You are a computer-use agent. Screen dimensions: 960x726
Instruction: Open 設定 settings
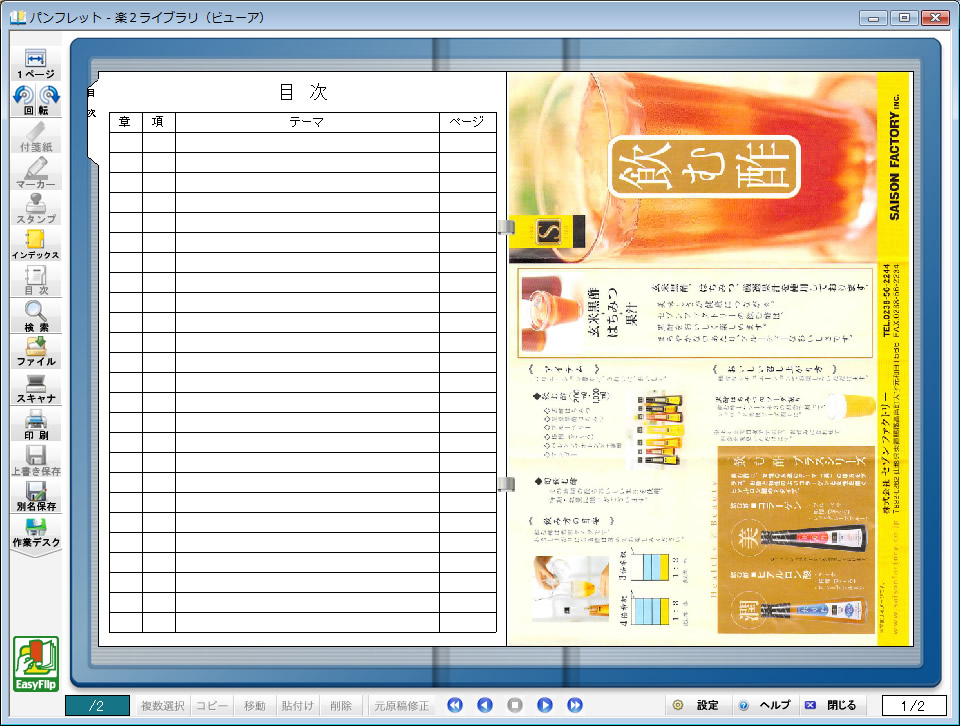click(696, 705)
